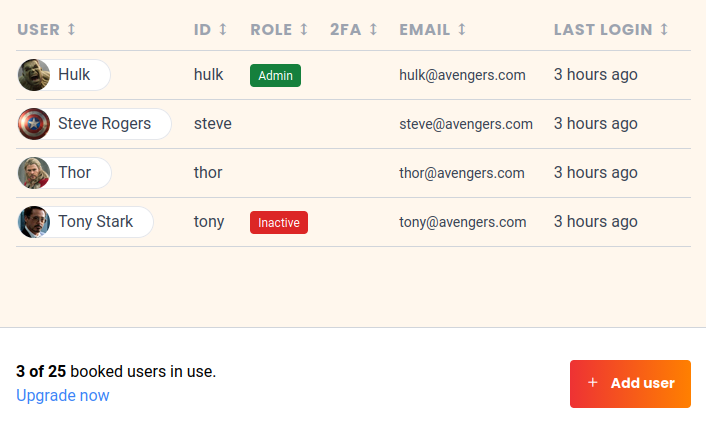Click the green Admin role badge
Viewport: 706px width, 424px height.
coord(275,75)
